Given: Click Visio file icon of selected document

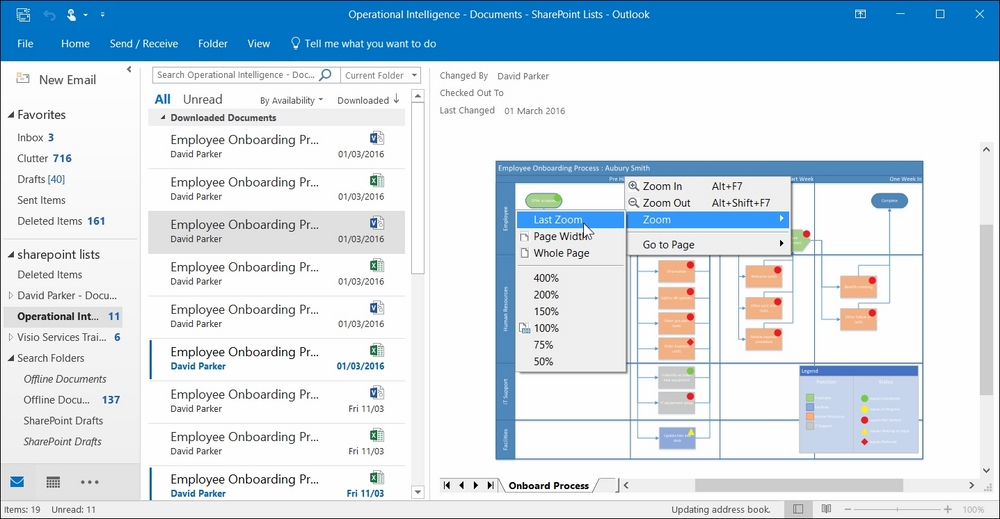Looking at the screenshot, I should 376,223.
